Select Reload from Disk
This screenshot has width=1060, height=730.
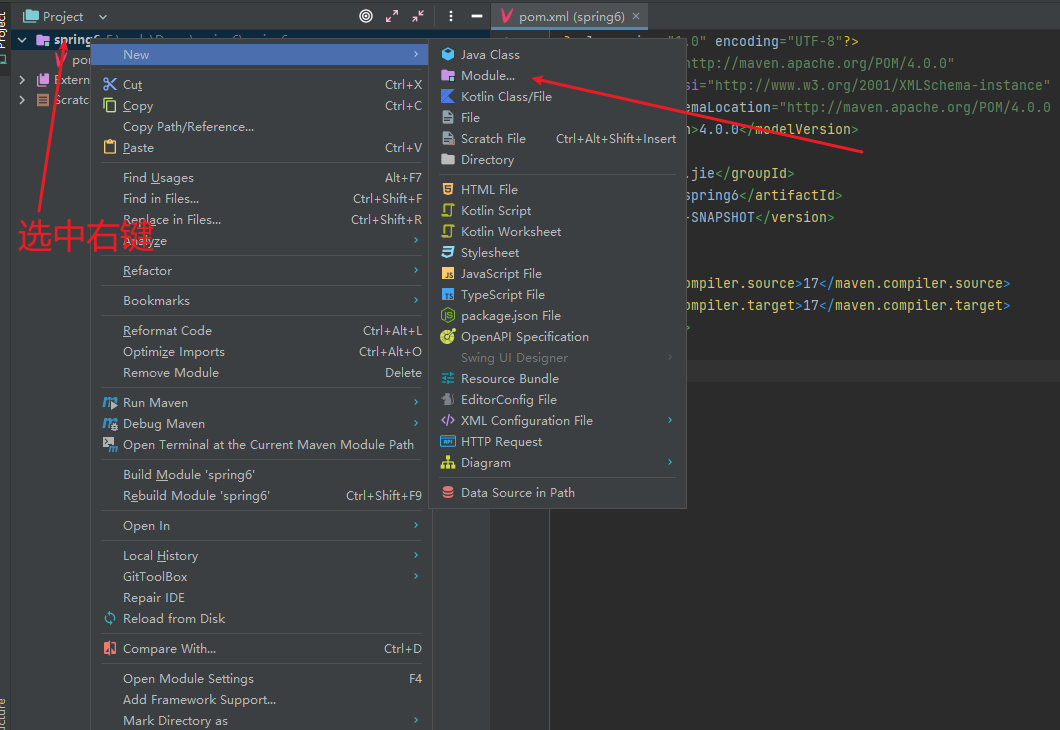pyautogui.click(x=260, y=618)
